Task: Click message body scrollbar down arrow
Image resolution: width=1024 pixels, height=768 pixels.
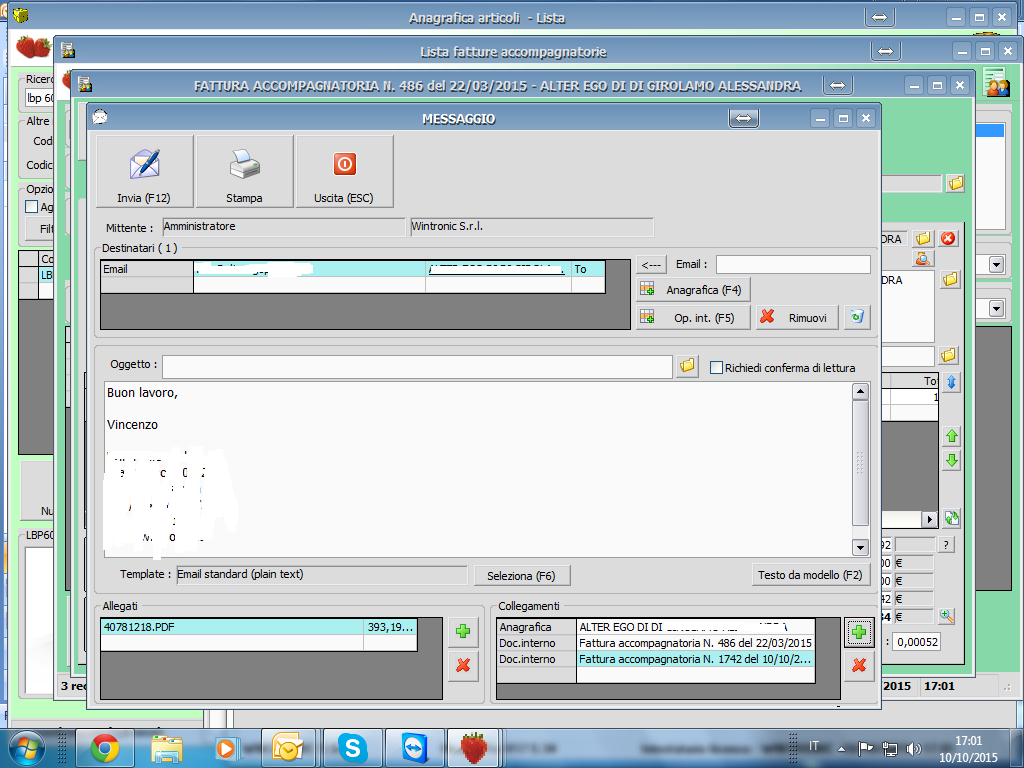Action: (x=860, y=547)
